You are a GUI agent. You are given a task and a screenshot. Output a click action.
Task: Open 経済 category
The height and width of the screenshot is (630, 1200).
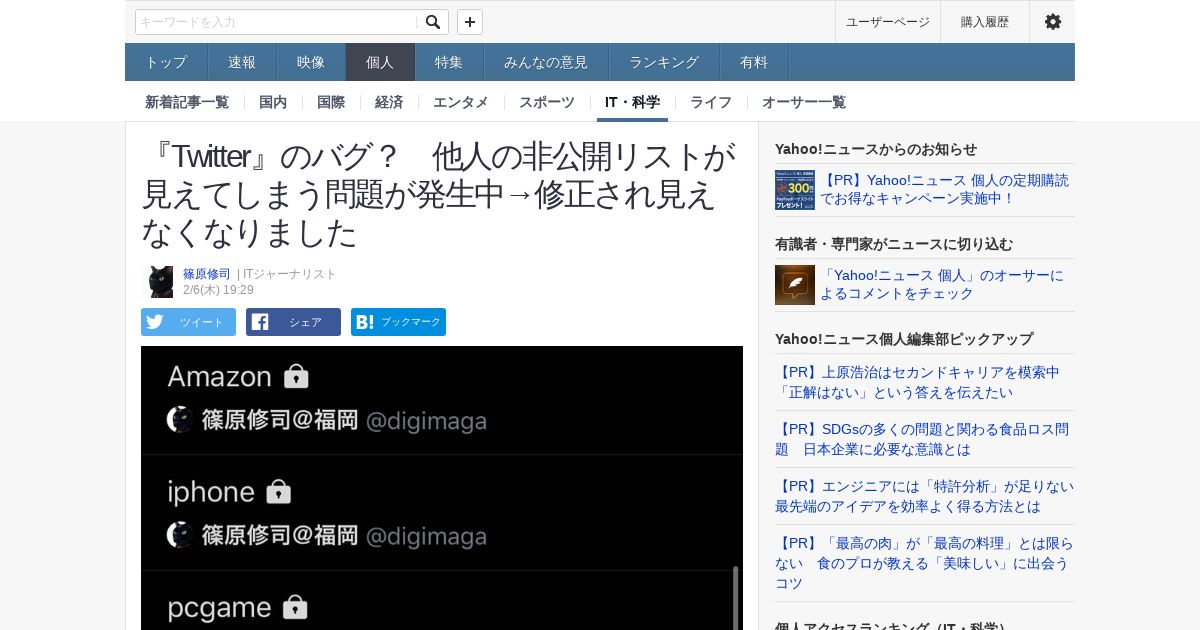point(389,102)
